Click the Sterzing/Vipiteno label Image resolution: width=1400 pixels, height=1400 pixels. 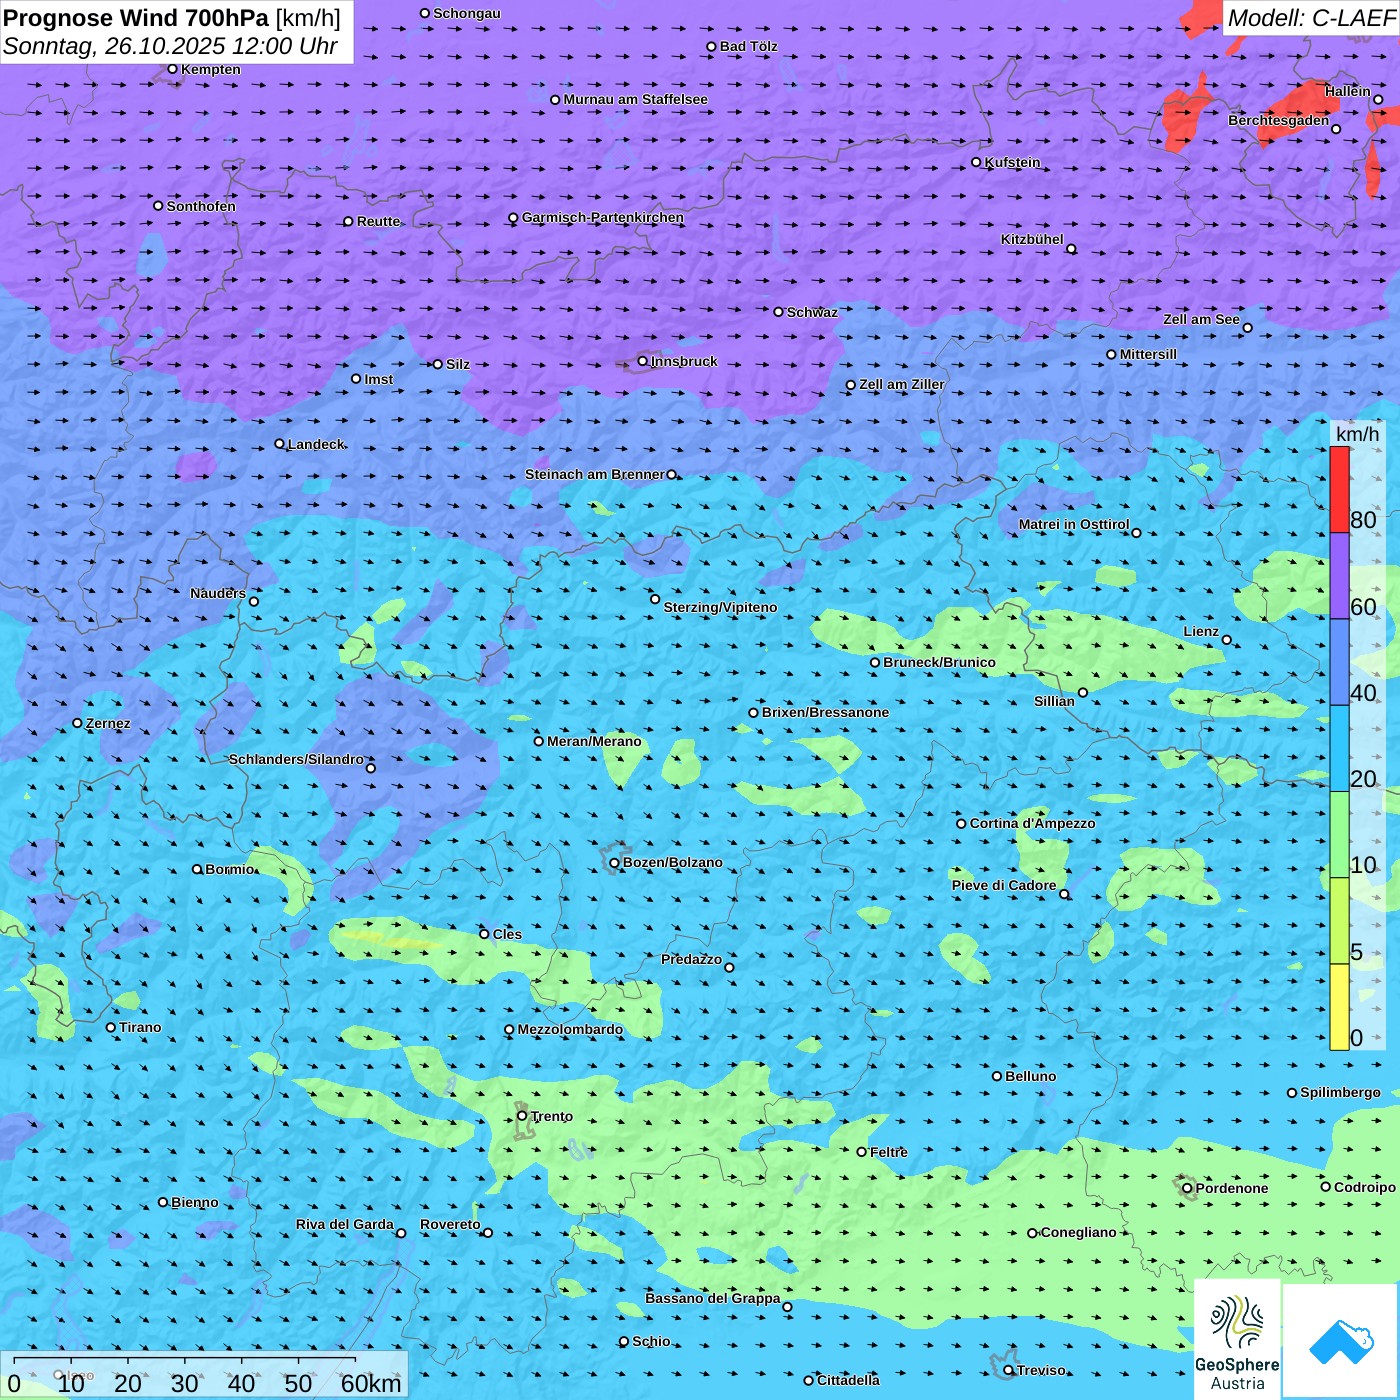pyautogui.click(x=720, y=607)
